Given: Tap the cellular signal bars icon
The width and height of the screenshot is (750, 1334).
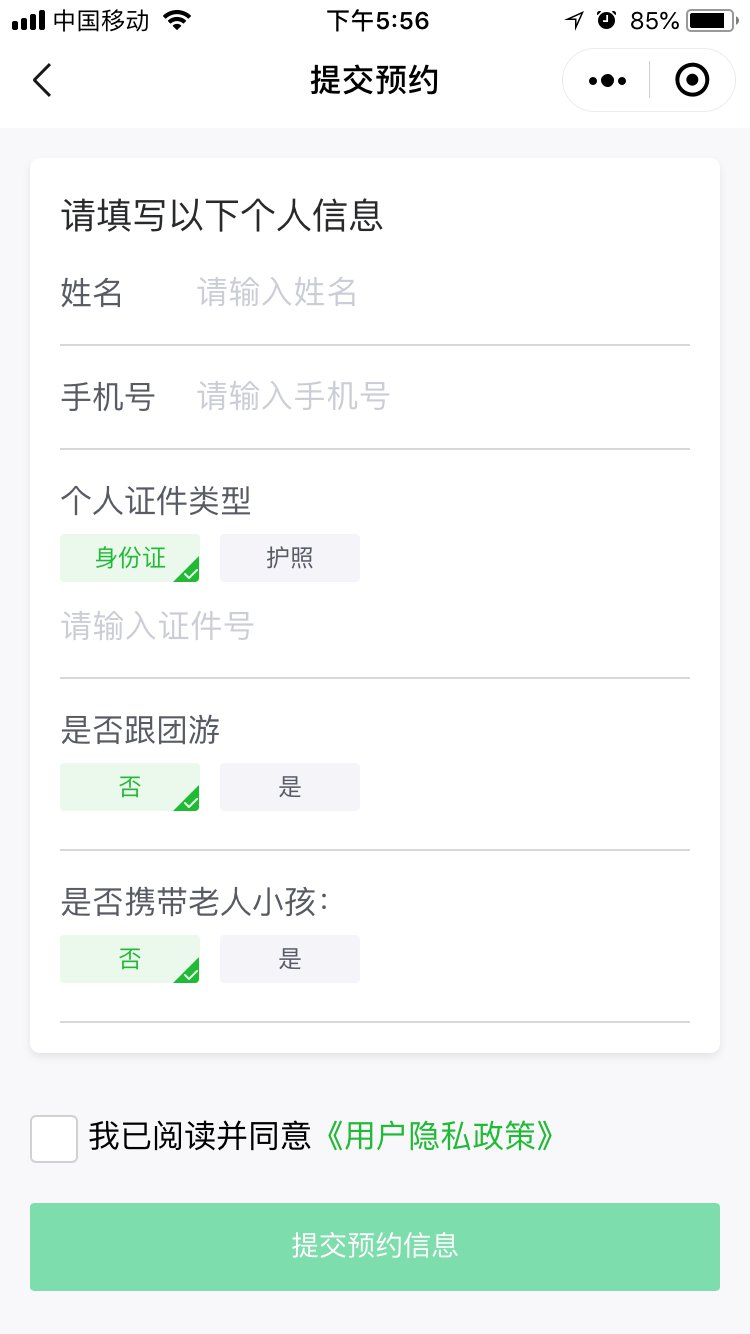Looking at the screenshot, I should [x=28, y=20].
